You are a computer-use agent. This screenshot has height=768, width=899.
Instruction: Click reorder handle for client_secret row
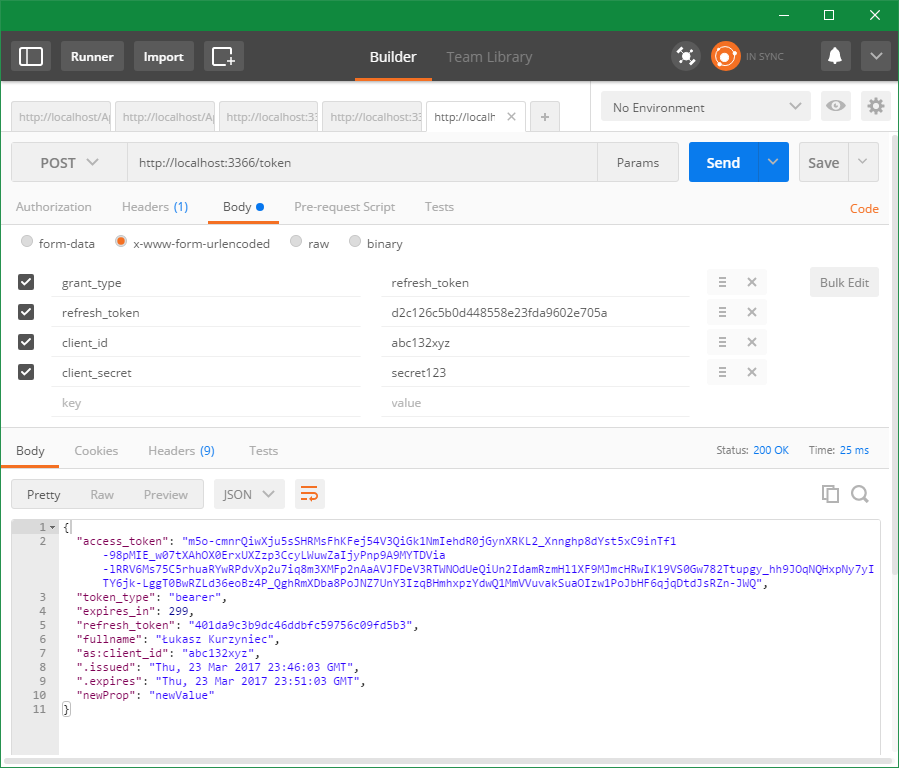(x=722, y=372)
